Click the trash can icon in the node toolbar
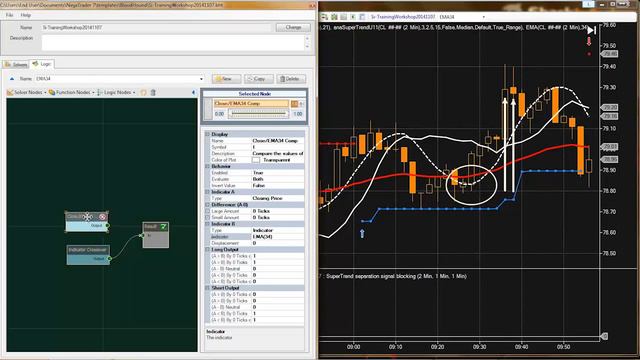This screenshot has height=360, width=640. click(x=153, y=93)
